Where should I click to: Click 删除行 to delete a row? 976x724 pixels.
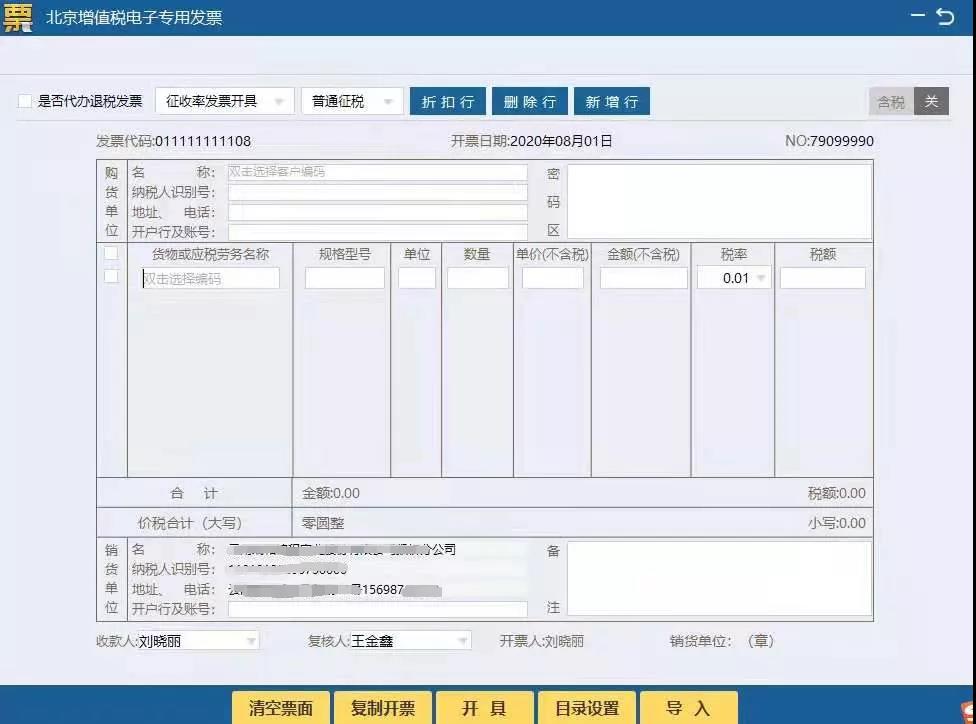point(529,101)
